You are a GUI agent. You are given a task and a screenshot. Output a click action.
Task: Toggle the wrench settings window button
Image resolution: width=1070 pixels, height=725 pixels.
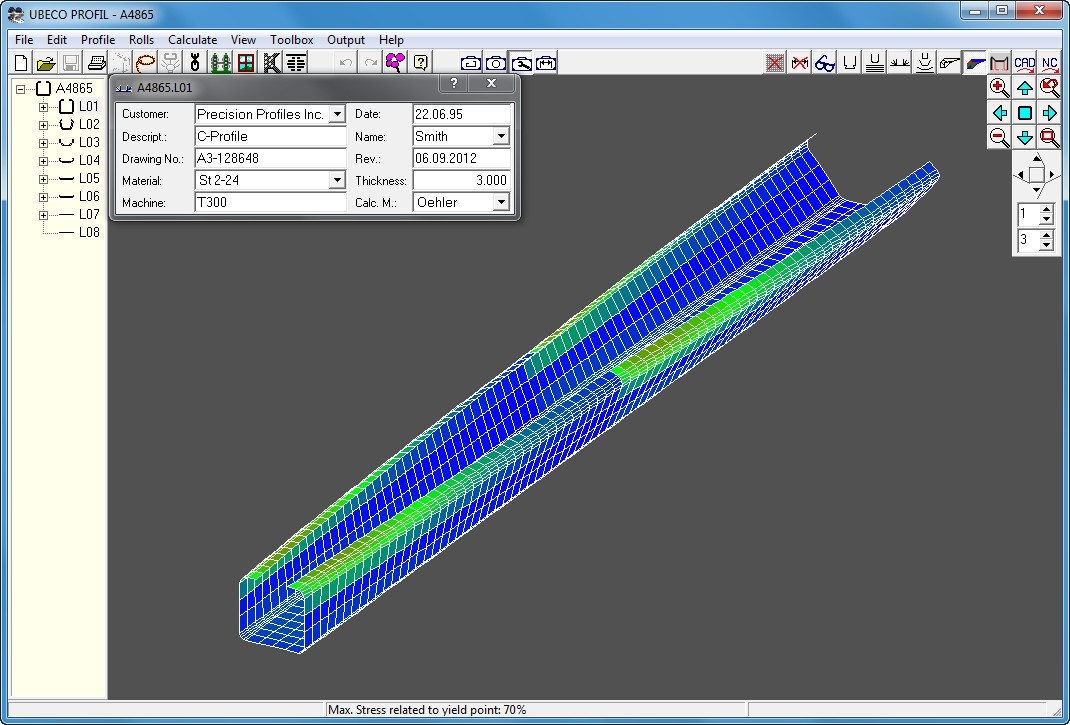(x=521, y=63)
